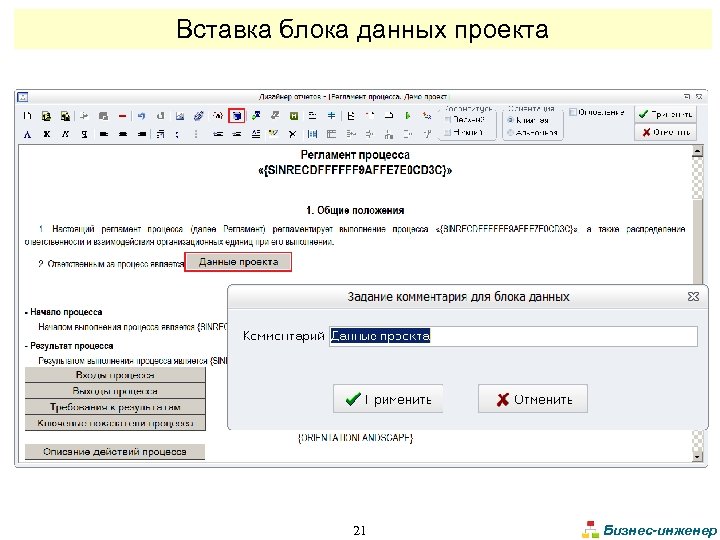Click the 1. Общие положения heading
Image resolution: width=720 pixels, height=540 pixels.
pyautogui.click(x=355, y=210)
